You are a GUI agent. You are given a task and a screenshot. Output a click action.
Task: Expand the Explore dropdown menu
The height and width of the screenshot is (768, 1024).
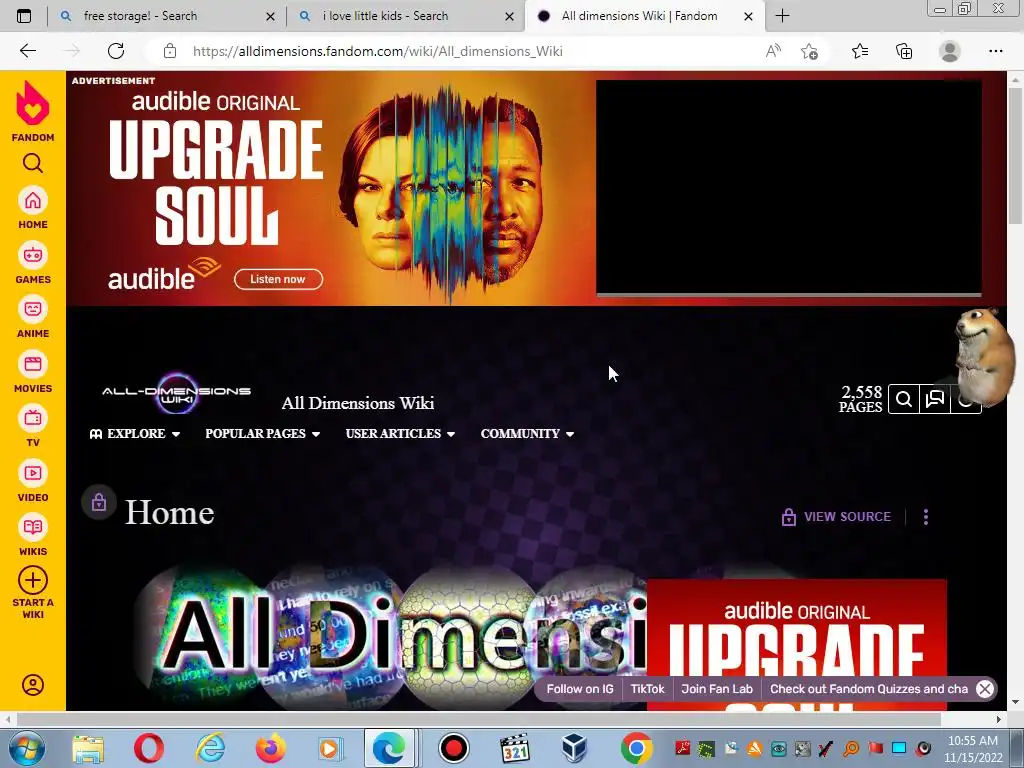(x=135, y=434)
